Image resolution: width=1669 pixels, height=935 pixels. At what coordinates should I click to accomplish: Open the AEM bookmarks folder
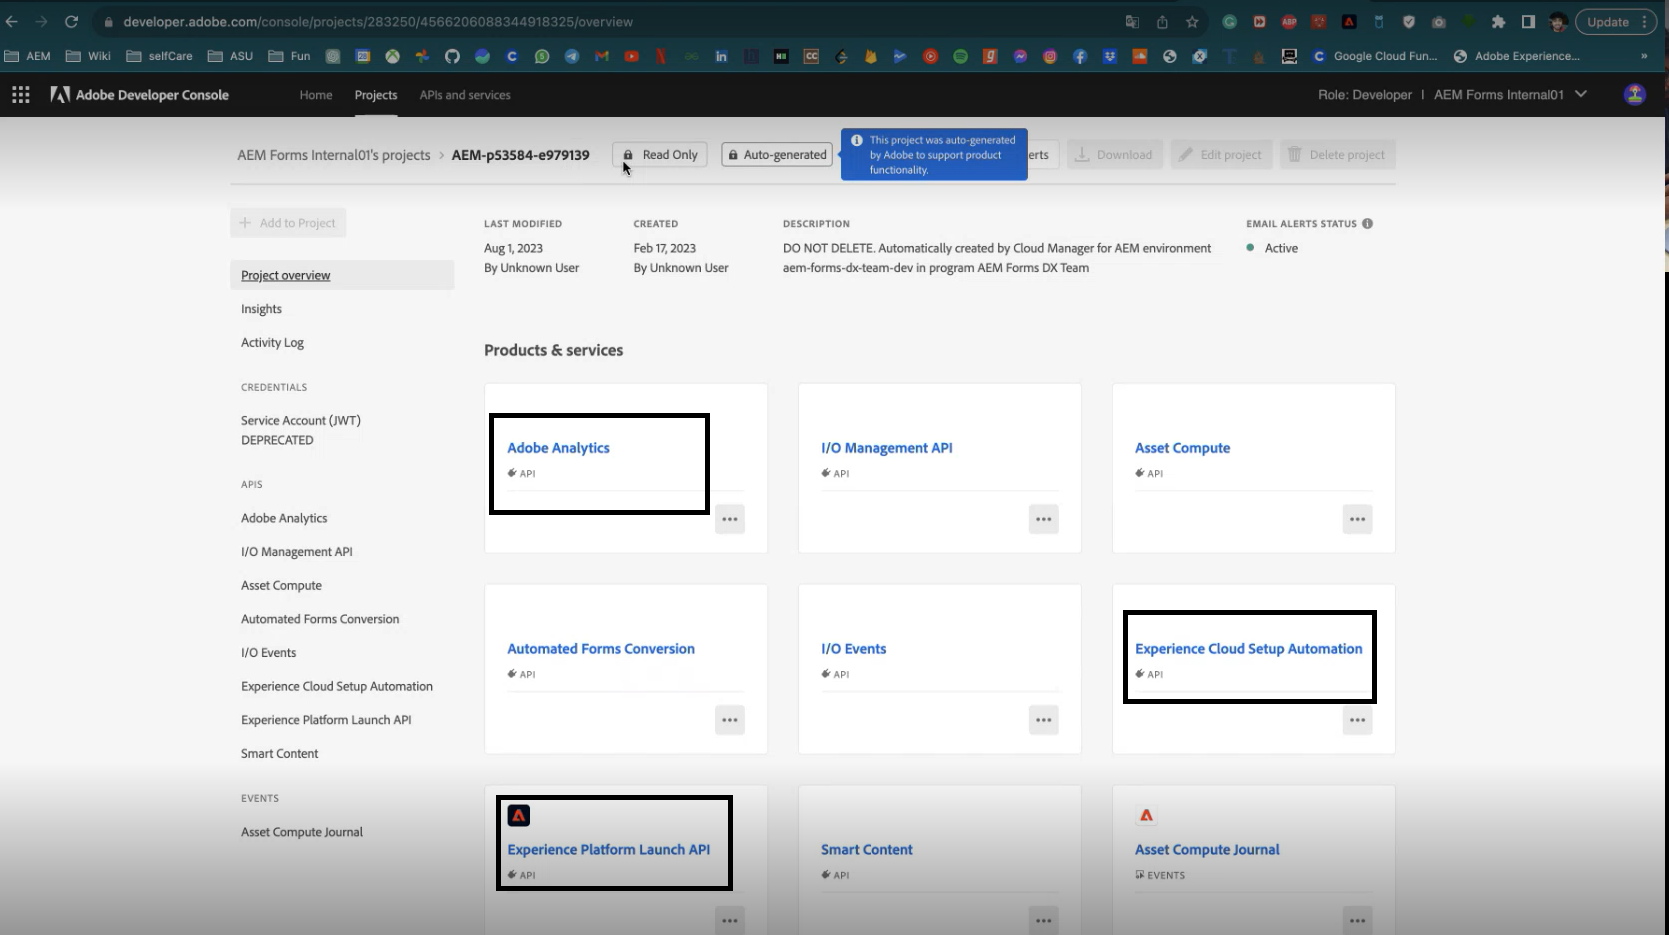pos(27,56)
